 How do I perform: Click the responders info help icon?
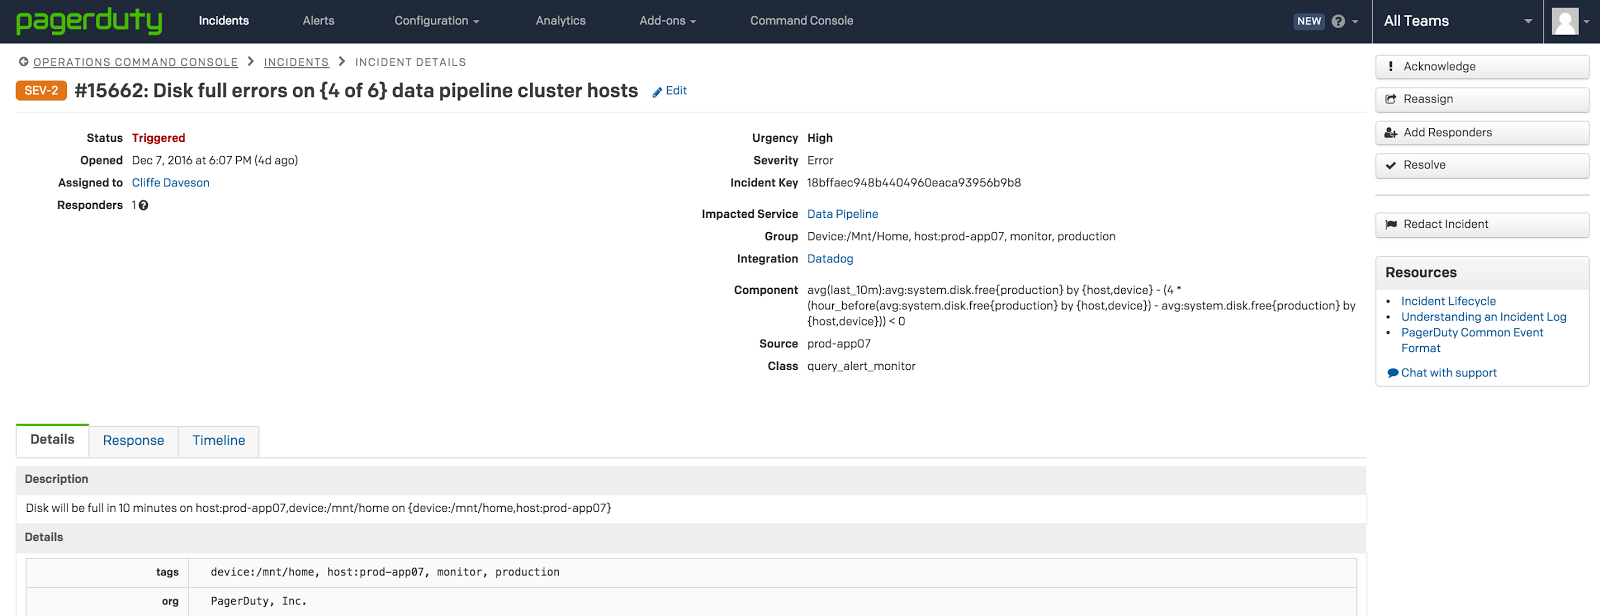144,206
